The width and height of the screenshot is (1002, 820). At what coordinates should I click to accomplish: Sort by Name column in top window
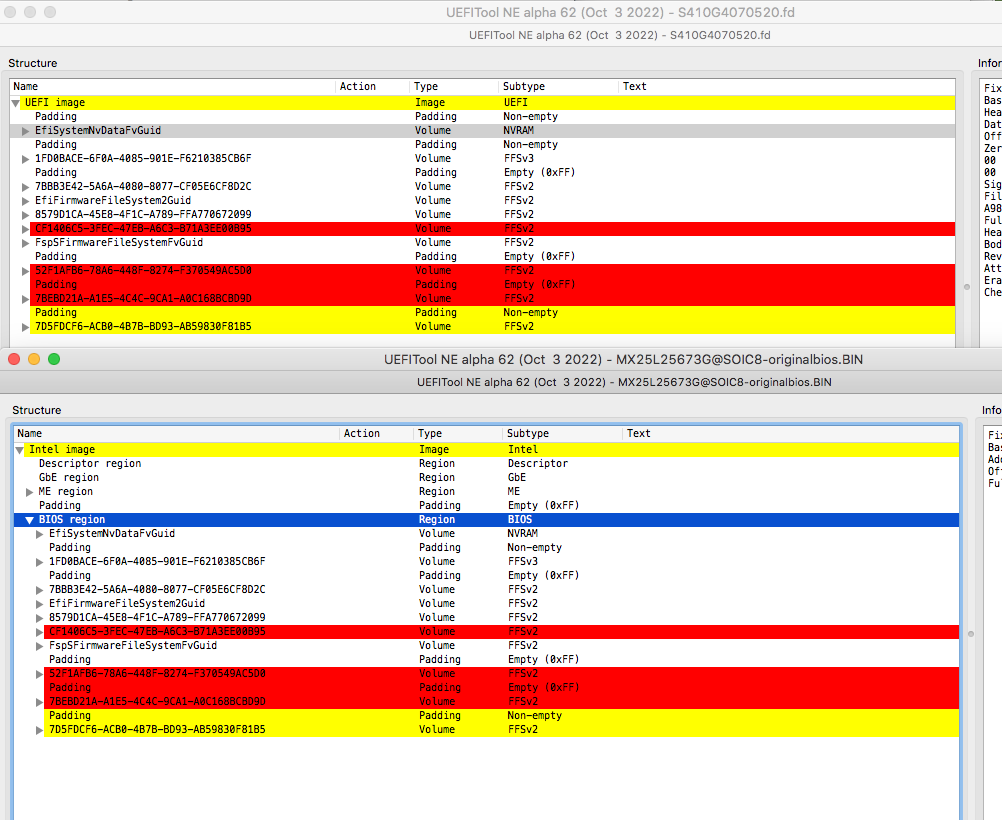tap(173, 86)
